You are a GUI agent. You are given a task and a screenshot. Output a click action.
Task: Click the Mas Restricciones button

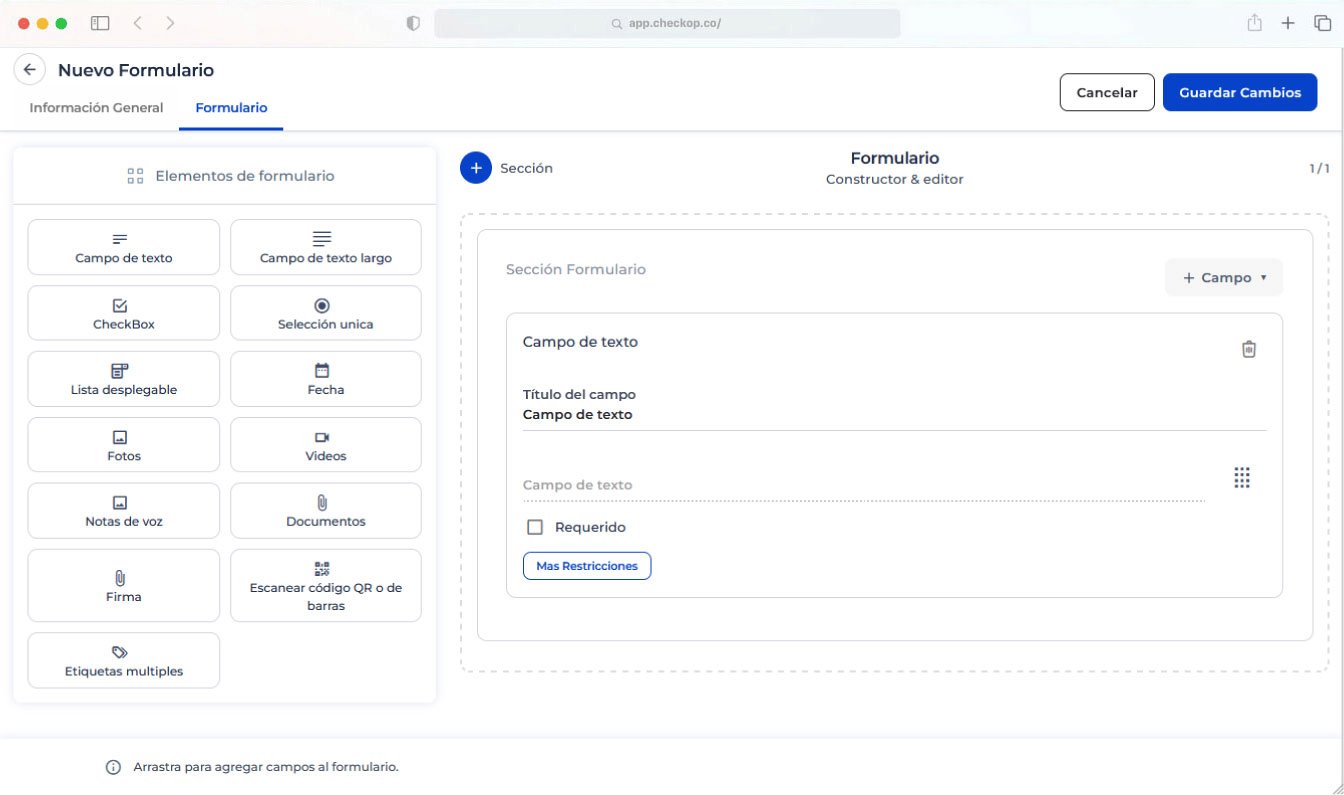(587, 565)
